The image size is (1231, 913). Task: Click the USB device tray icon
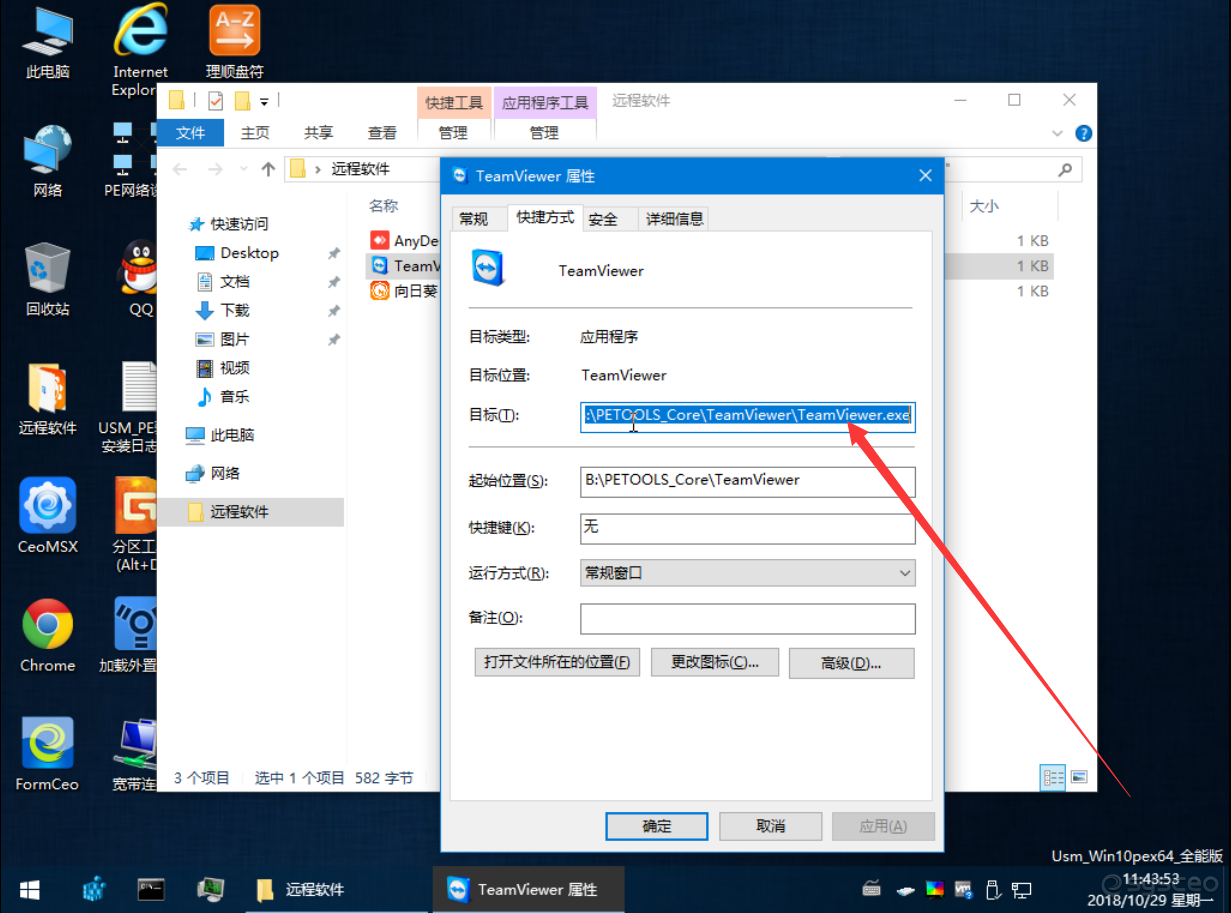pos(993,888)
